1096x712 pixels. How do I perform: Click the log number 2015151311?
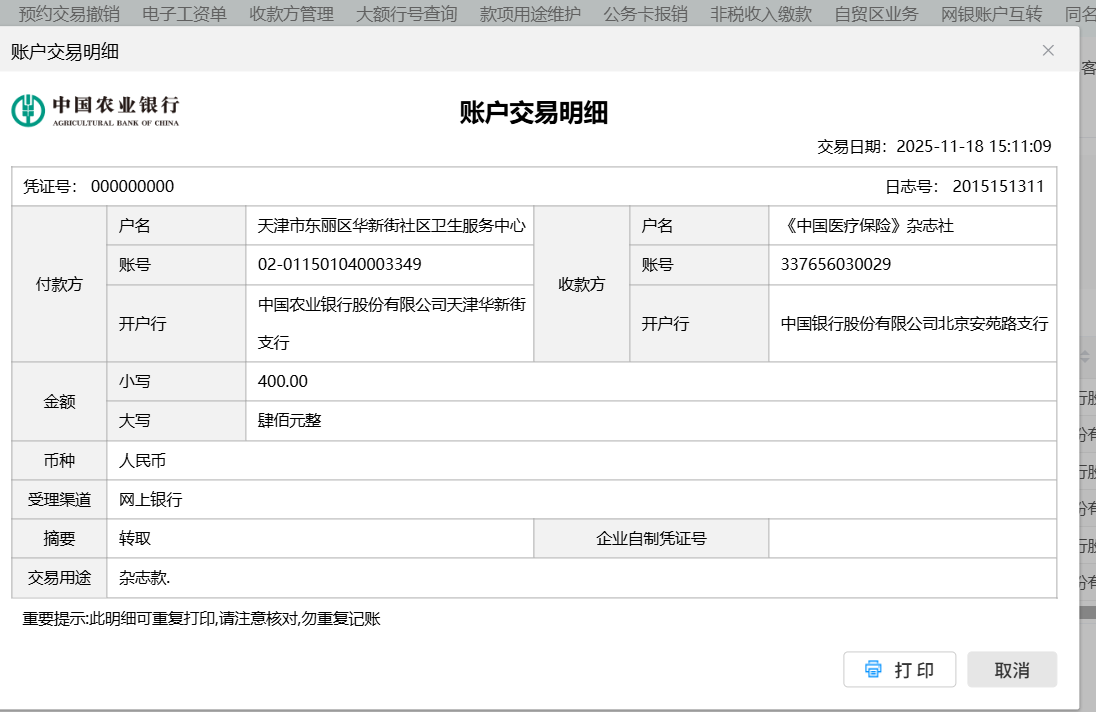click(x=998, y=186)
